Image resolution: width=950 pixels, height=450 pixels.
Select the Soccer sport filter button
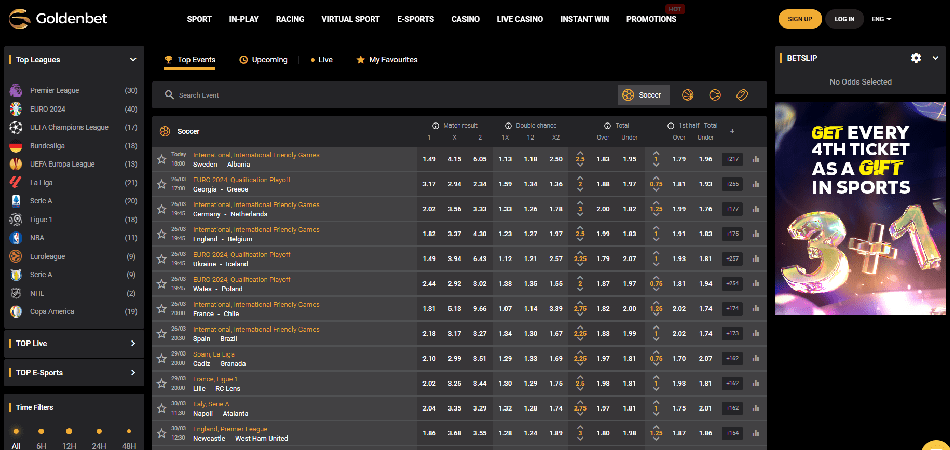click(x=643, y=95)
